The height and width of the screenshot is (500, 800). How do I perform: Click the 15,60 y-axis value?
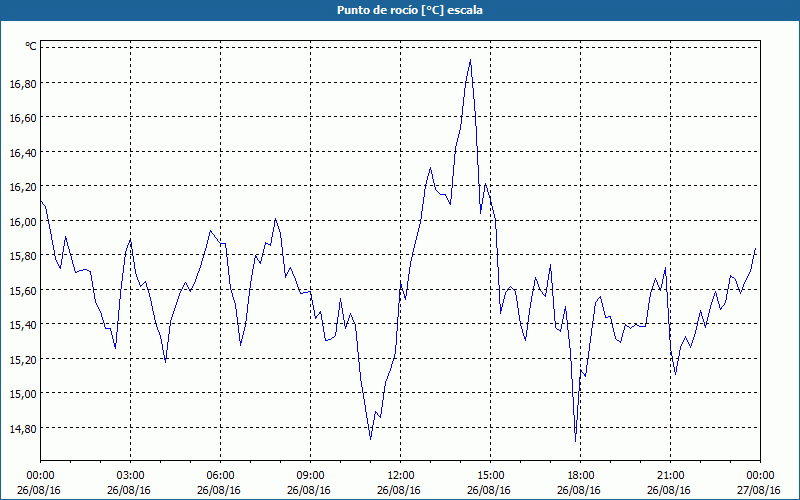[23, 290]
